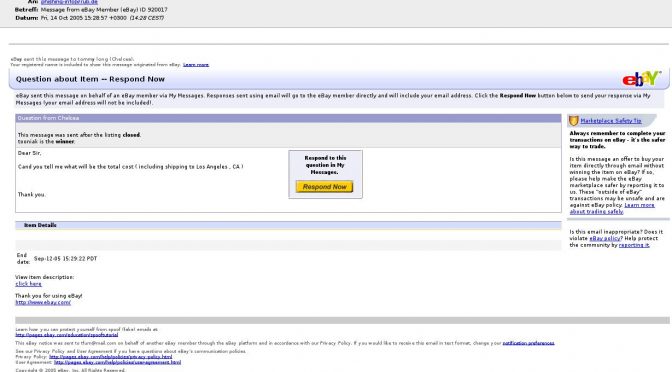Select the 'Item Details' section header
This screenshot has width=672, height=372.
click(x=288, y=225)
